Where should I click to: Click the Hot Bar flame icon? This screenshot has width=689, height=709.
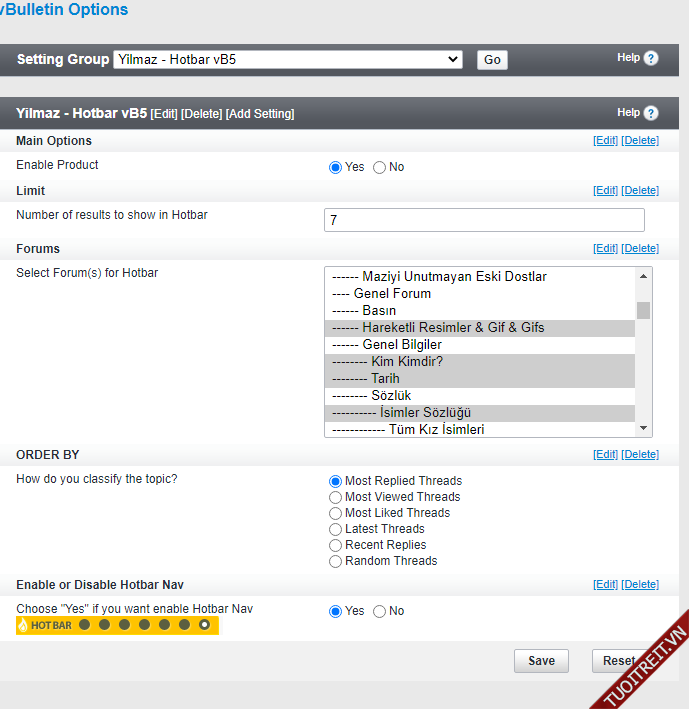(x=23, y=625)
